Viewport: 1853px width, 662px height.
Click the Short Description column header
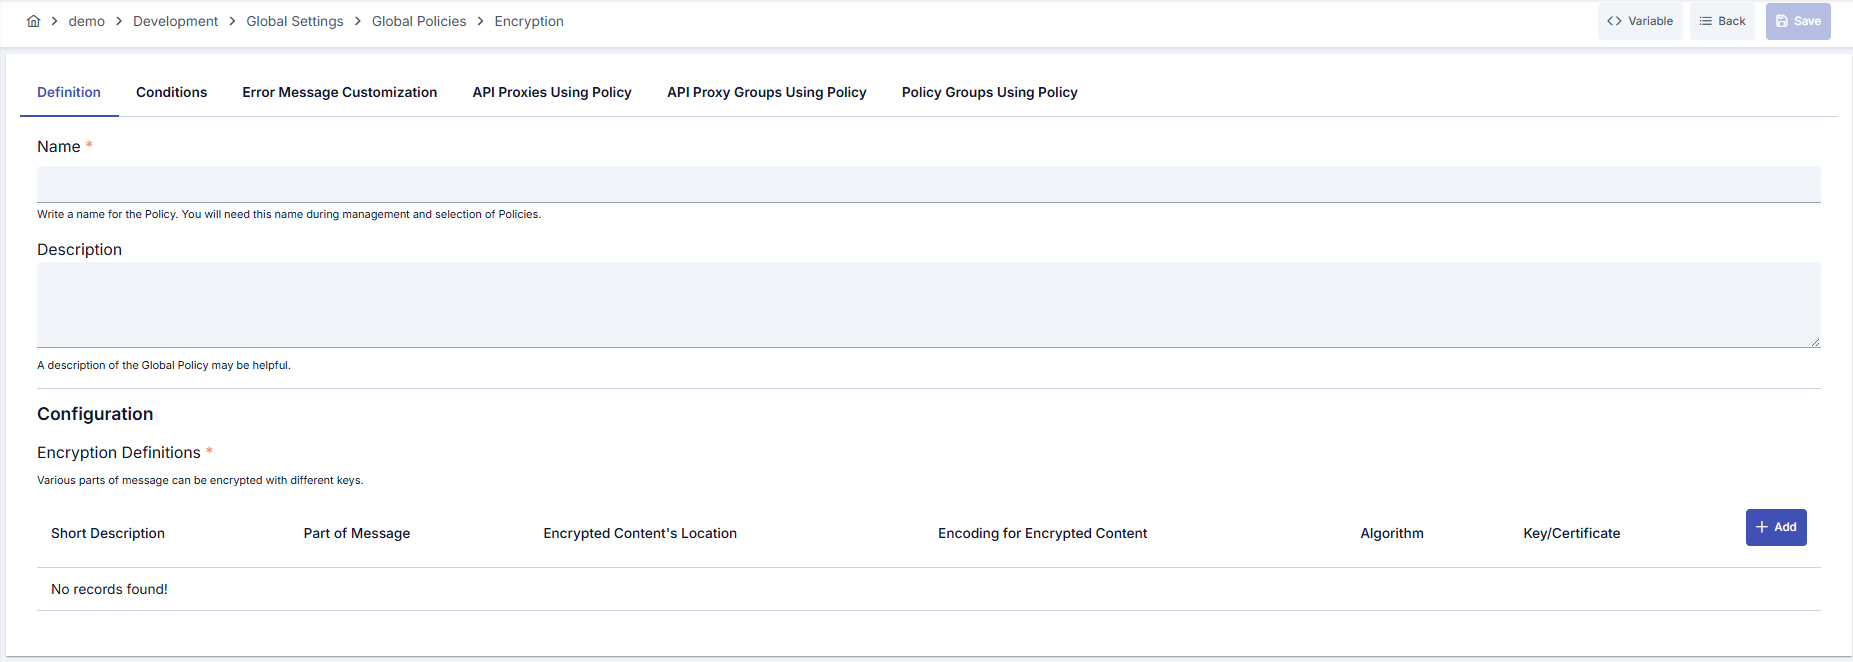(108, 533)
